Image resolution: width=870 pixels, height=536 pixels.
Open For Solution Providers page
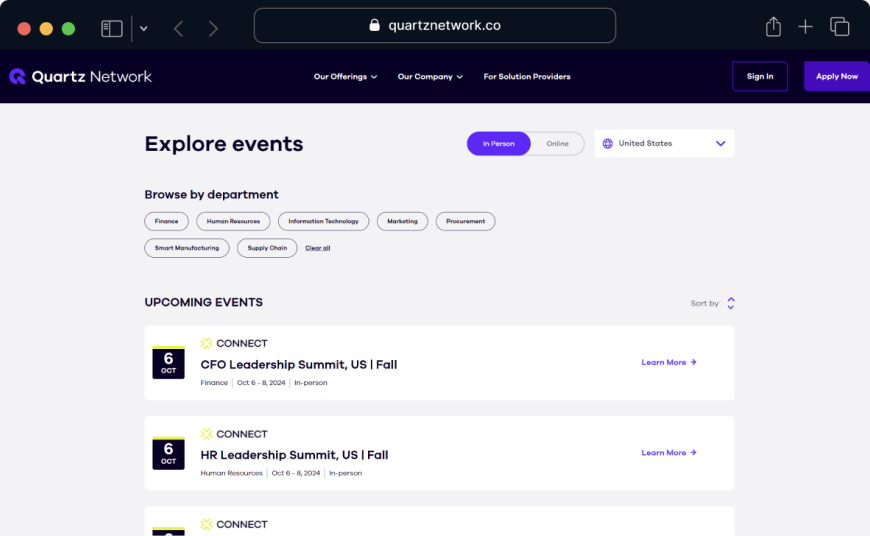click(527, 77)
